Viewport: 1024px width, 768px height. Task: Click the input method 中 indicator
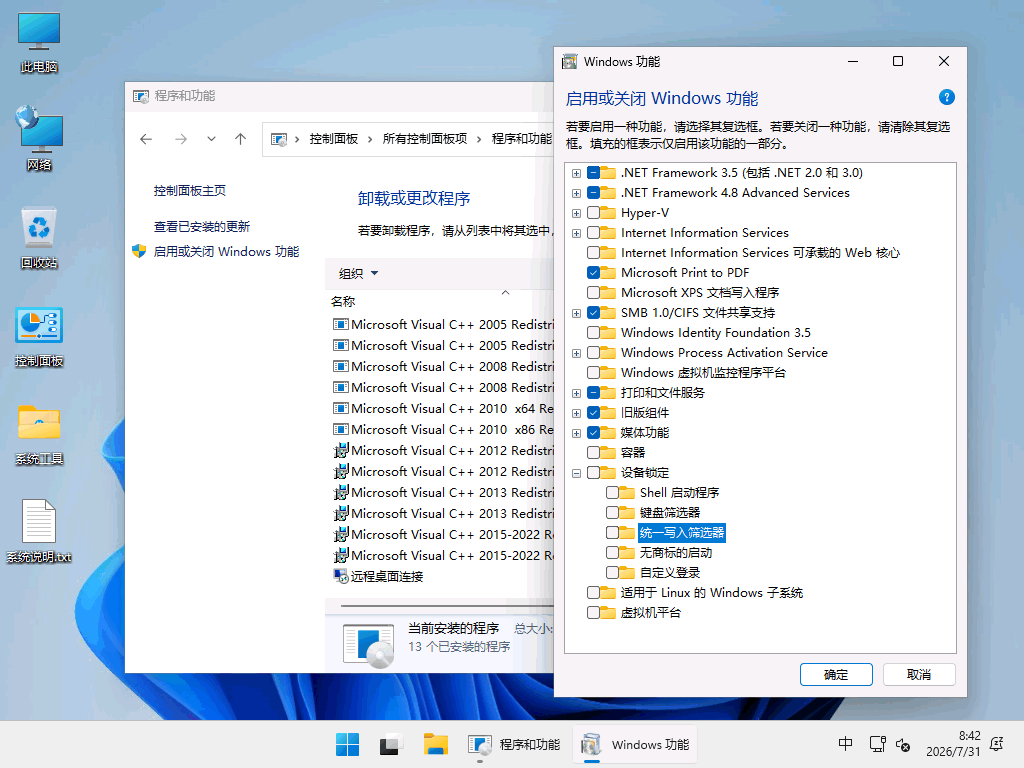tap(845, 744)
